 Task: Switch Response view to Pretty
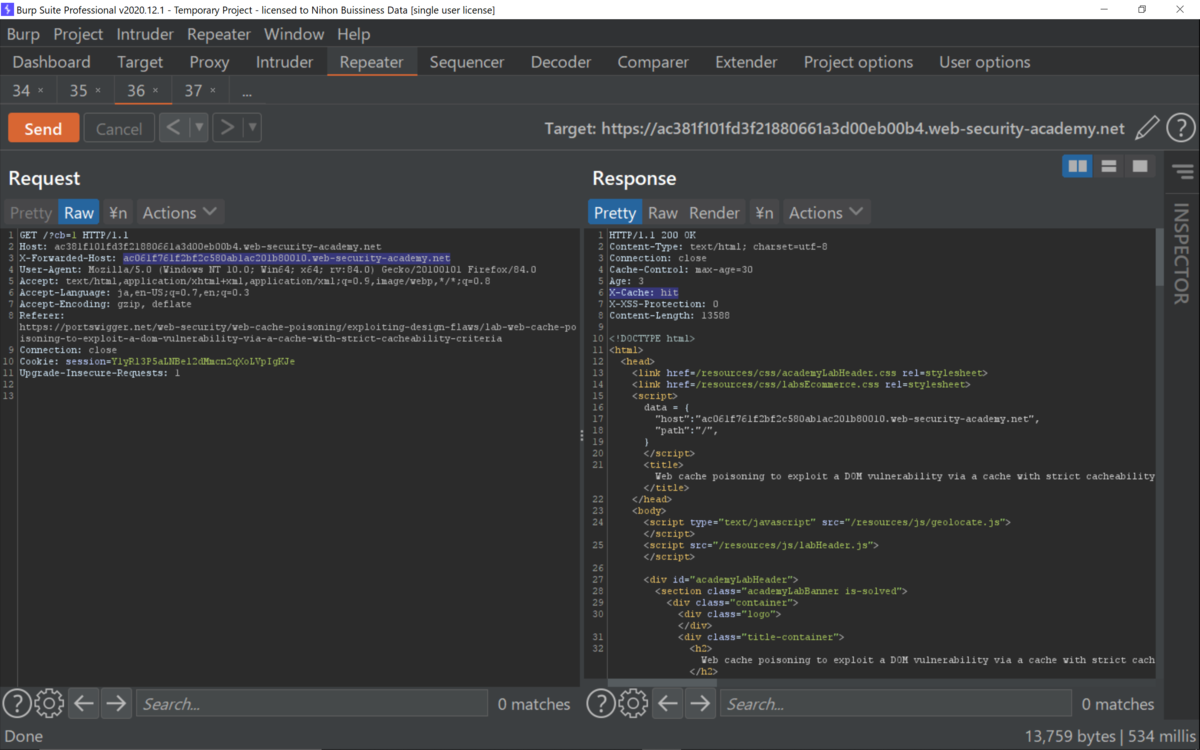(x=614, y=212)
